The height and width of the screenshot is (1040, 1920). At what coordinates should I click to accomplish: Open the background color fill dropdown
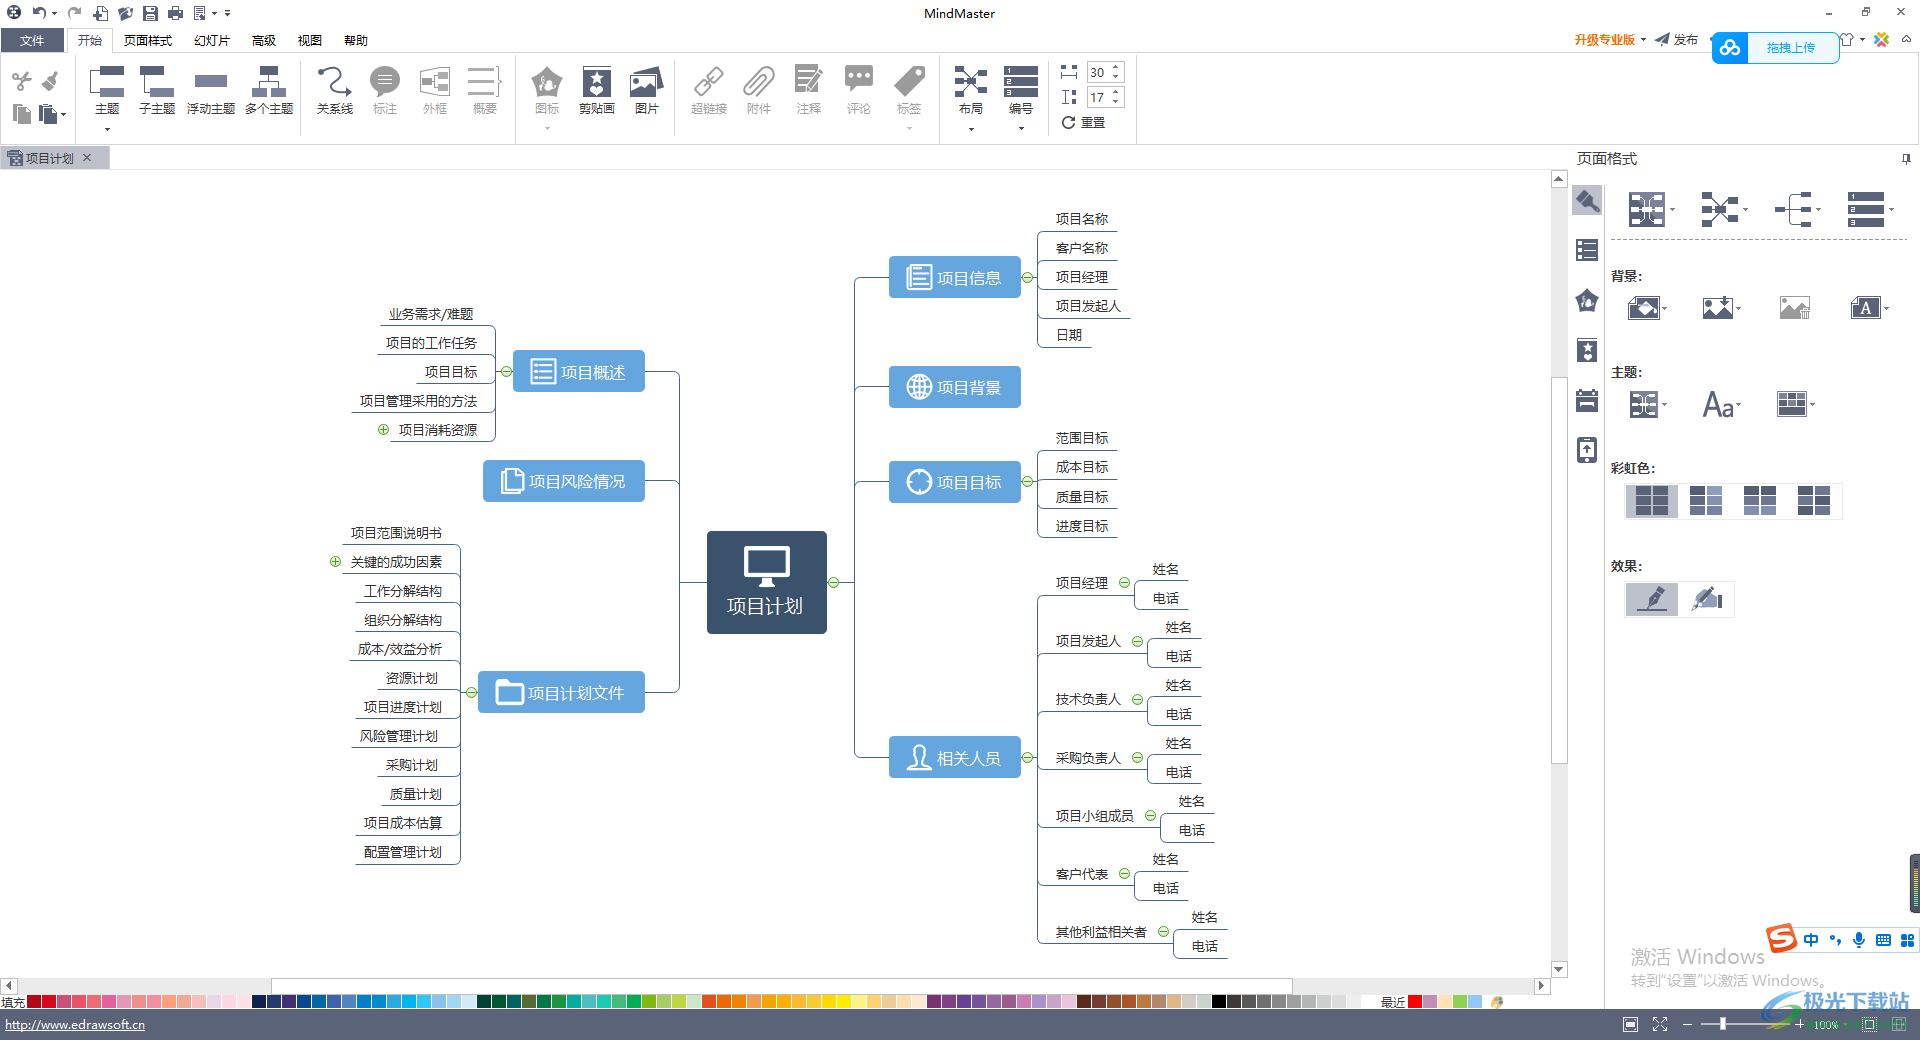[1647, 308]
